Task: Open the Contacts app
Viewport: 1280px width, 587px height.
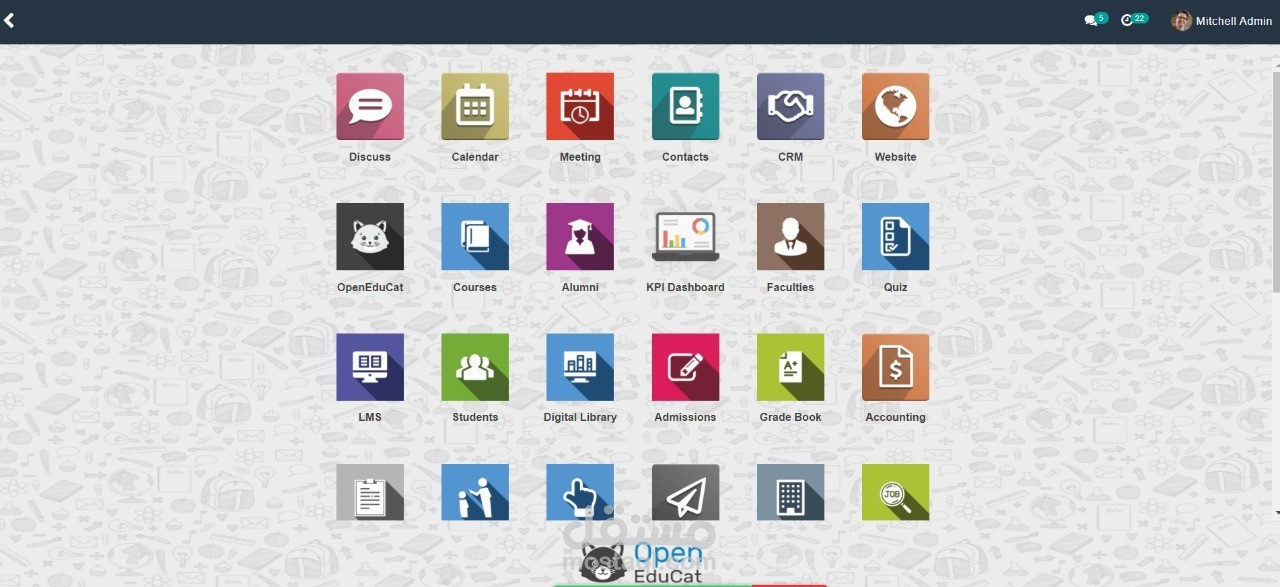Action: [685, 106]
